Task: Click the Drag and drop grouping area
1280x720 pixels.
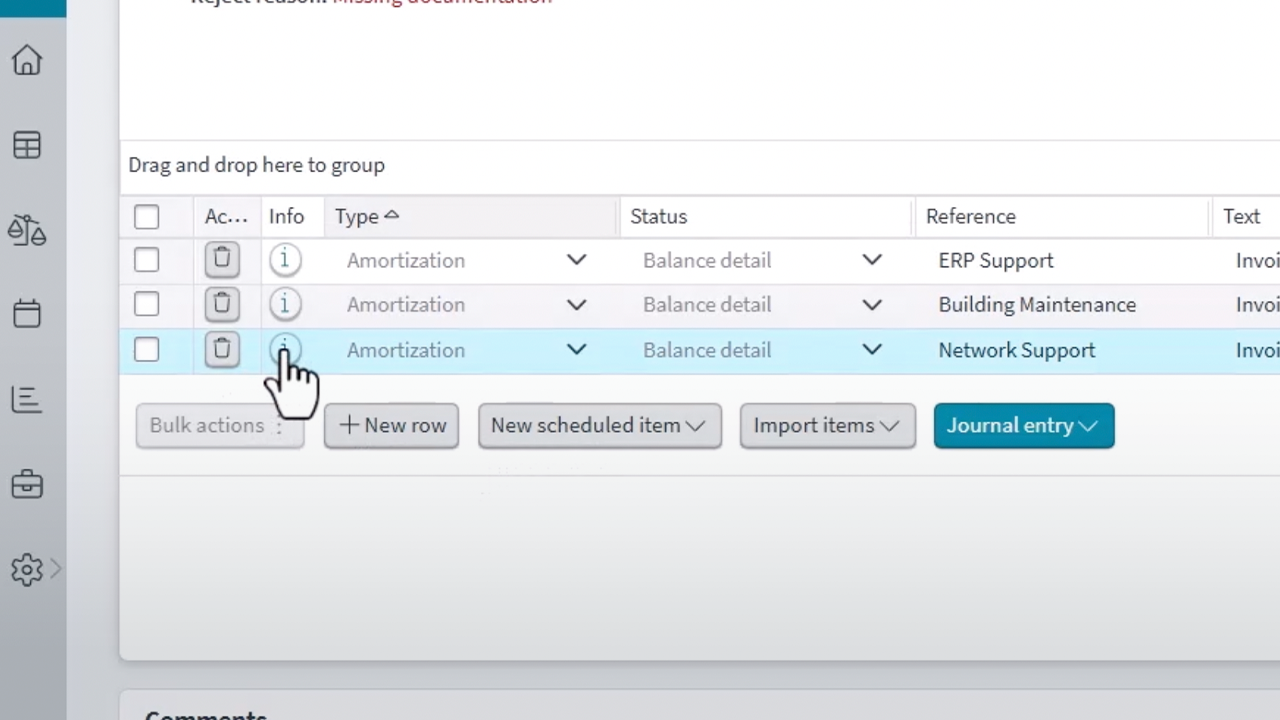Action: pos(700,165)
